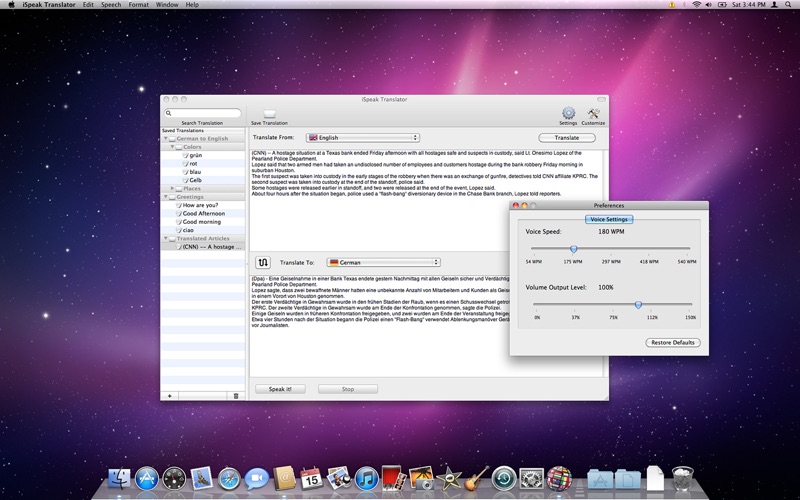
Task: Open the Translate From English dropdown
Action: [x=363, y=138]
